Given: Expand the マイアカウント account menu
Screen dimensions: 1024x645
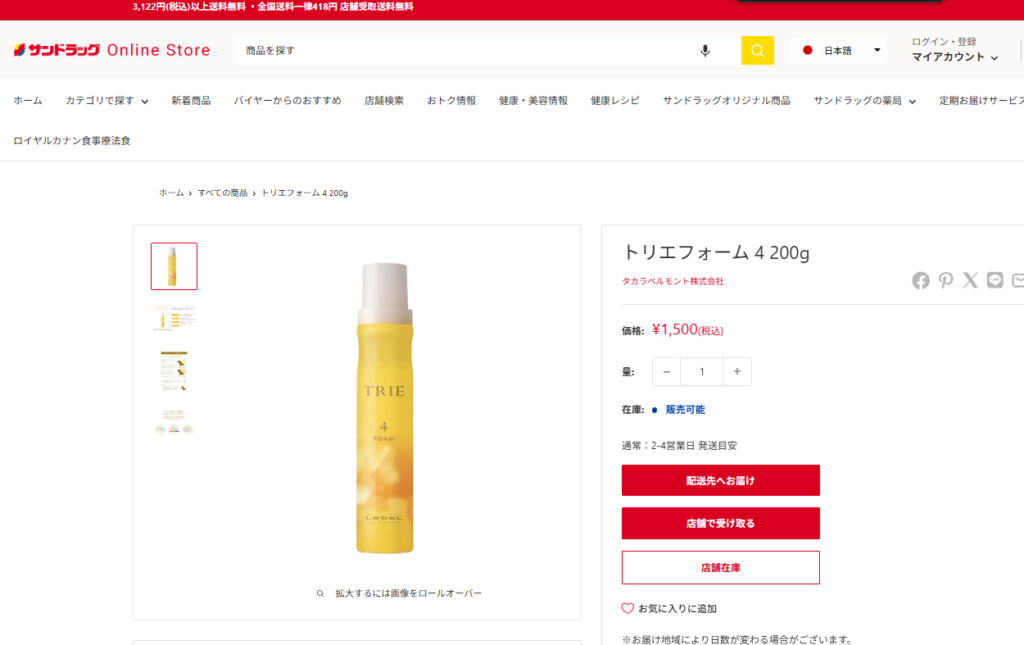Looking at the screenshot, I should 954,57.
